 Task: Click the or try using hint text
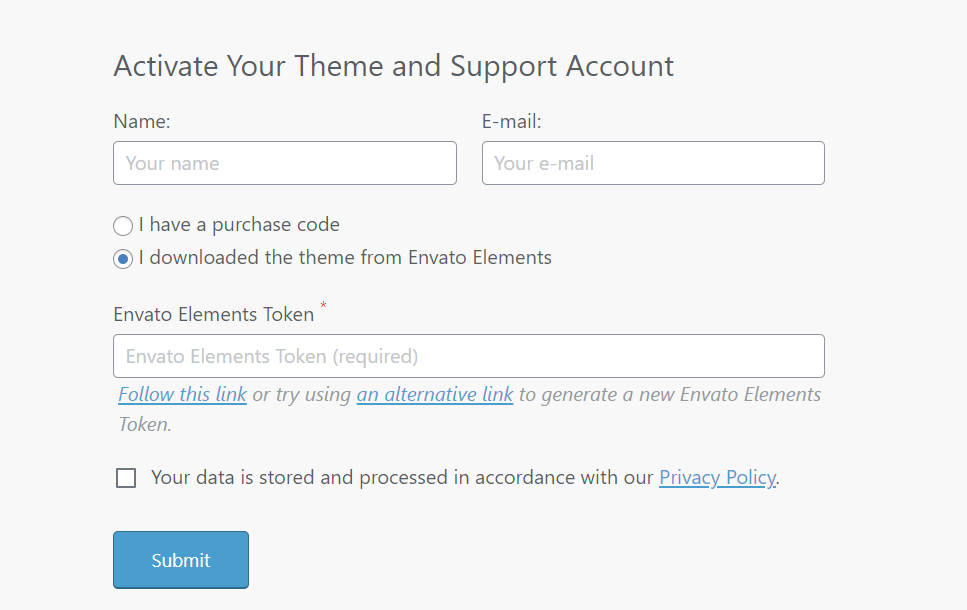pos(302,395)
